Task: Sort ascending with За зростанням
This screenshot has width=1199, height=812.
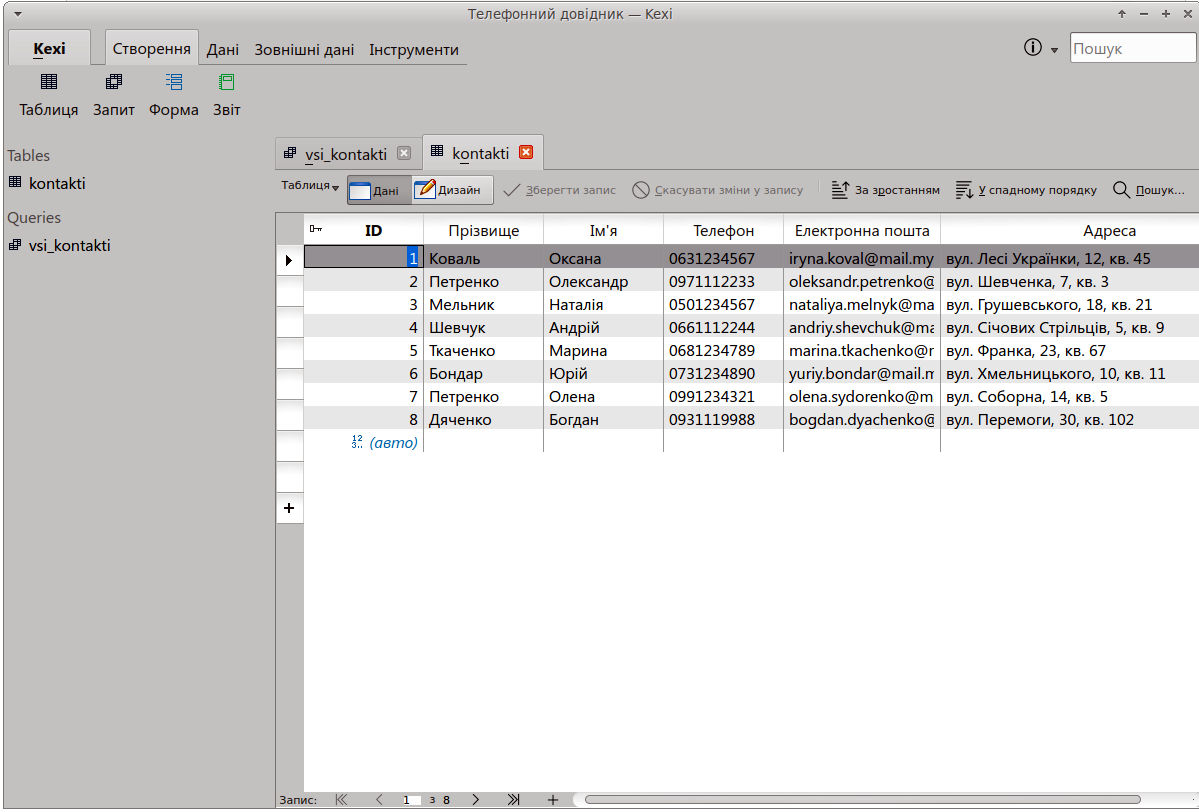Action: coord(886,190)
